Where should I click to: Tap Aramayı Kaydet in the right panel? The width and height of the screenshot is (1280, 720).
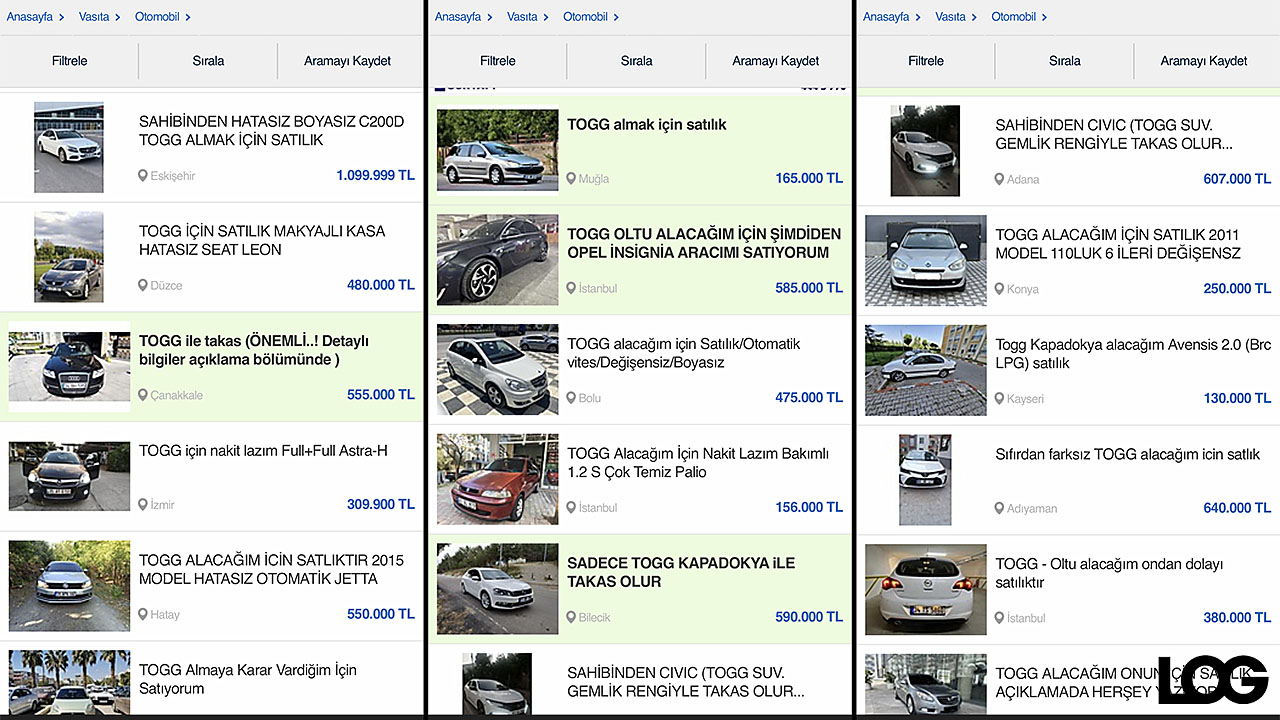click(1204, 61)
